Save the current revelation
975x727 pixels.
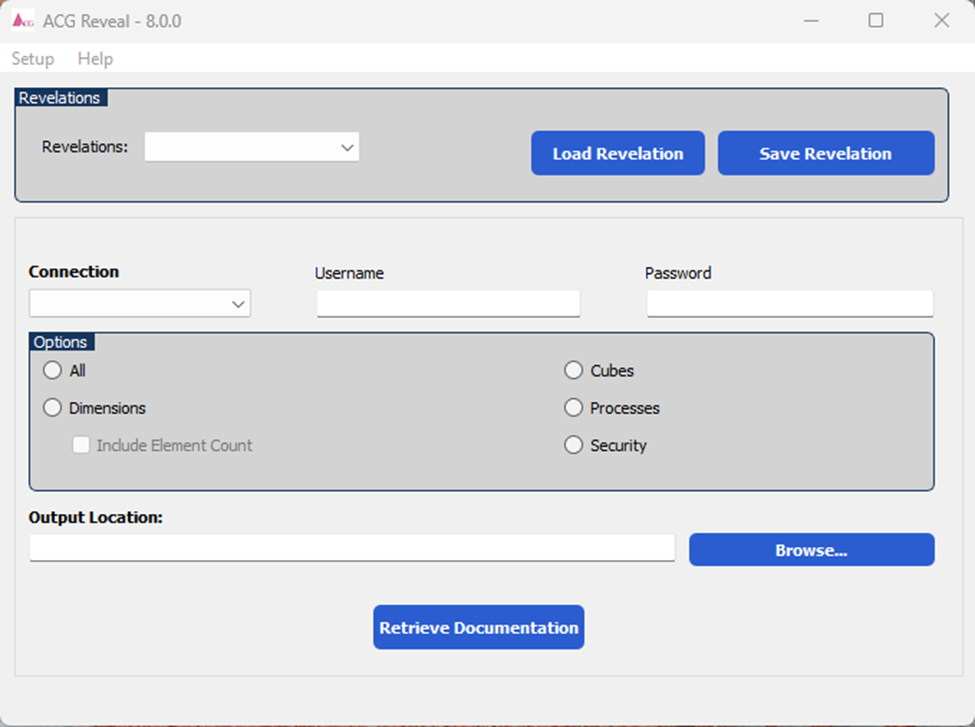(825, 152)
